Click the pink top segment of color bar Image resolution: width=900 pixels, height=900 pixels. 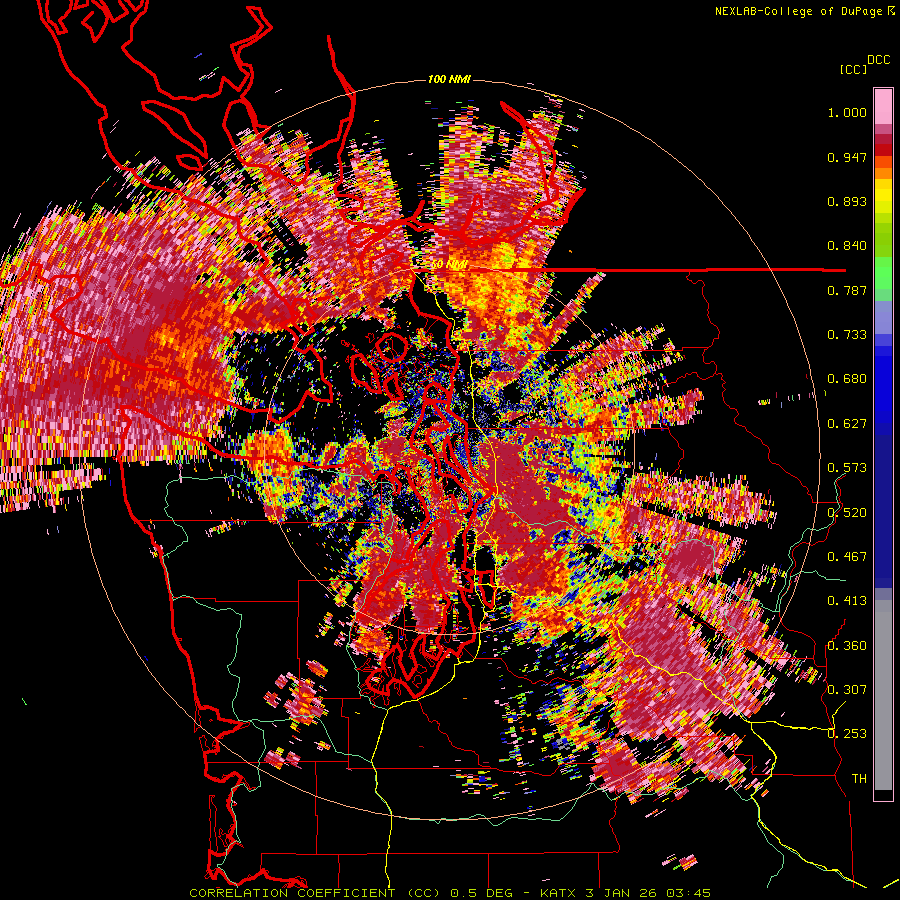click(883, 106)
